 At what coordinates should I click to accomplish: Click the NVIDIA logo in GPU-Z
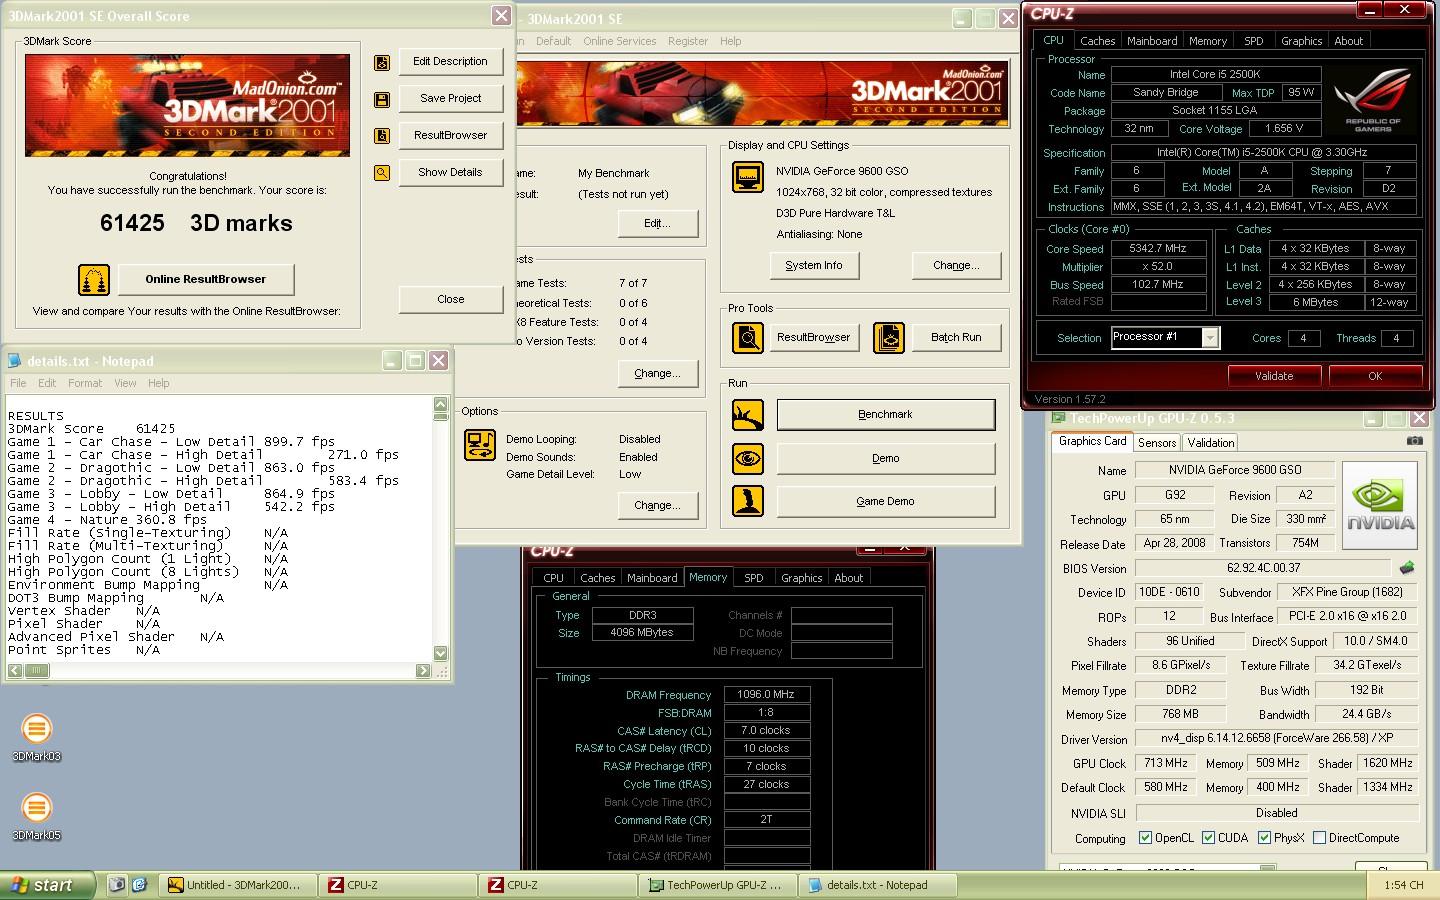1379,505
